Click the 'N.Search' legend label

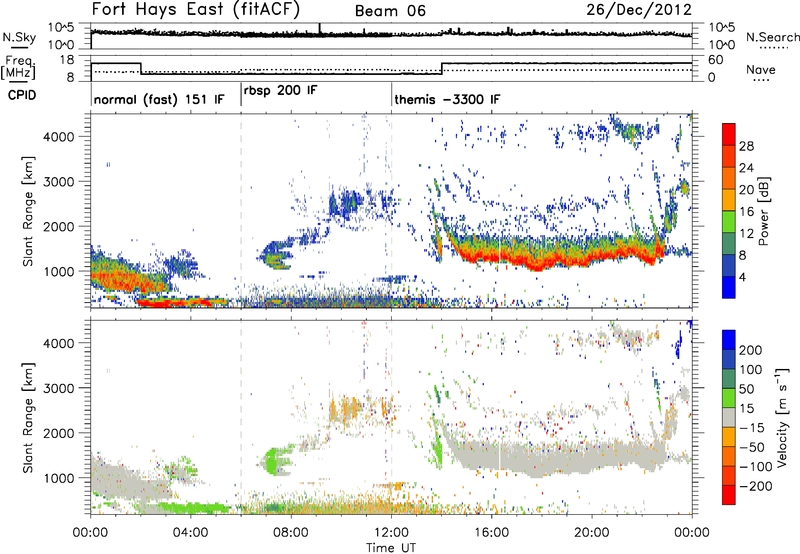point(772,37)
